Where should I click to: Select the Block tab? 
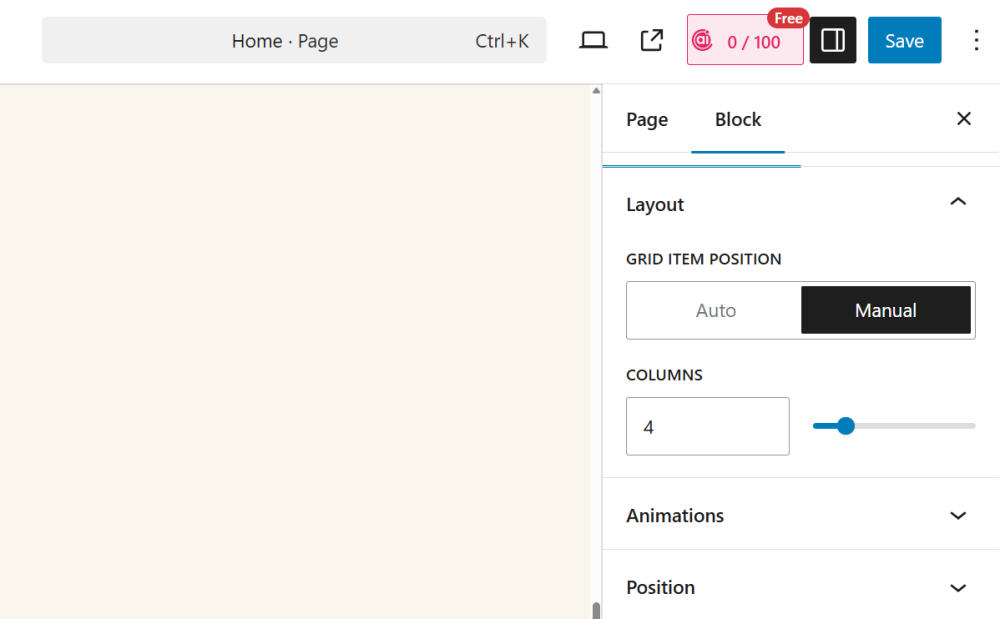pos(738,120)
